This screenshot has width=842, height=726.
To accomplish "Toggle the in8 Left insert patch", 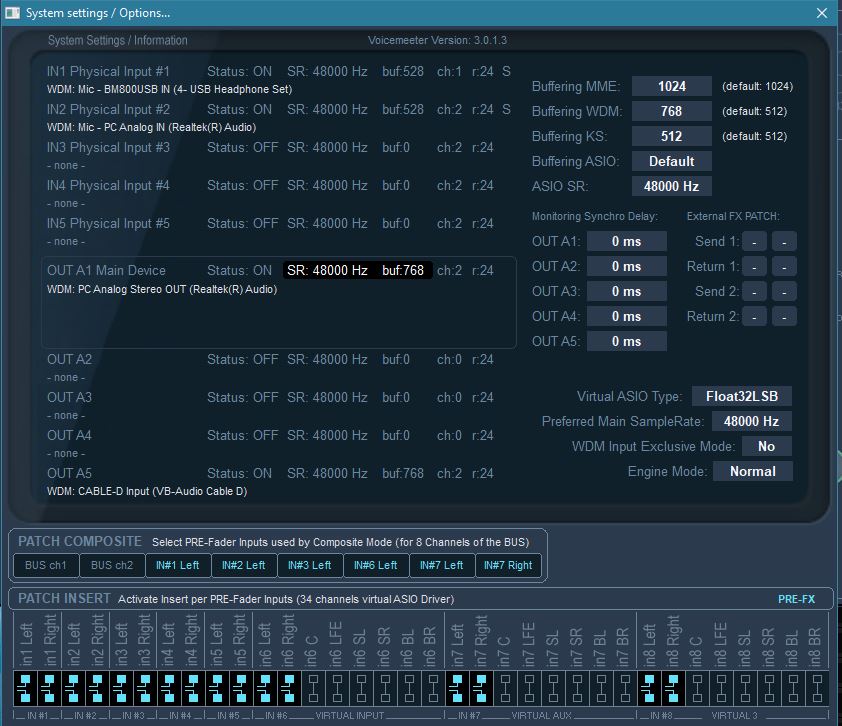I will tap(649, 688).
